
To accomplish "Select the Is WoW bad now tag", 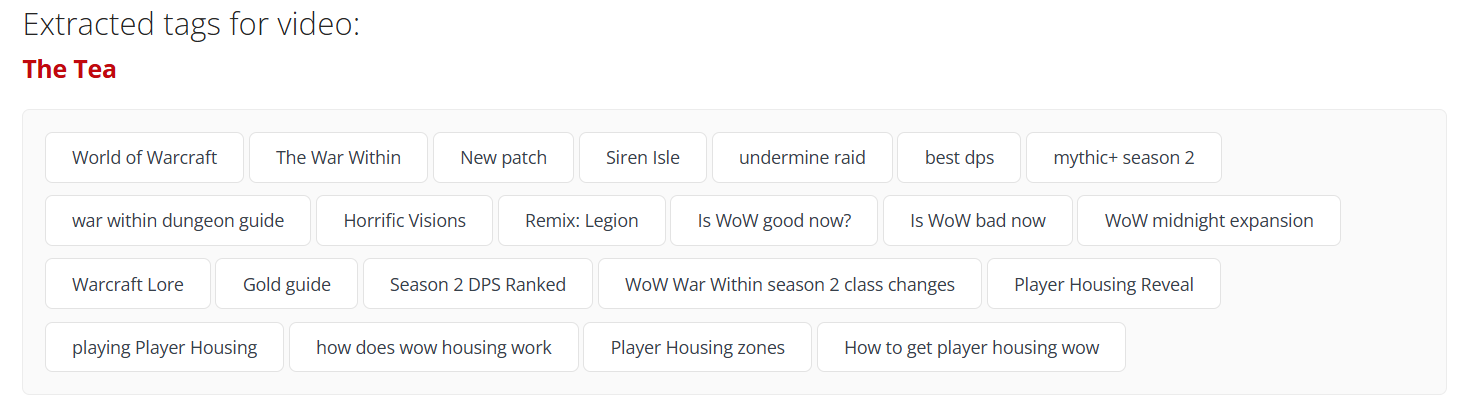I will coord(978,221).
